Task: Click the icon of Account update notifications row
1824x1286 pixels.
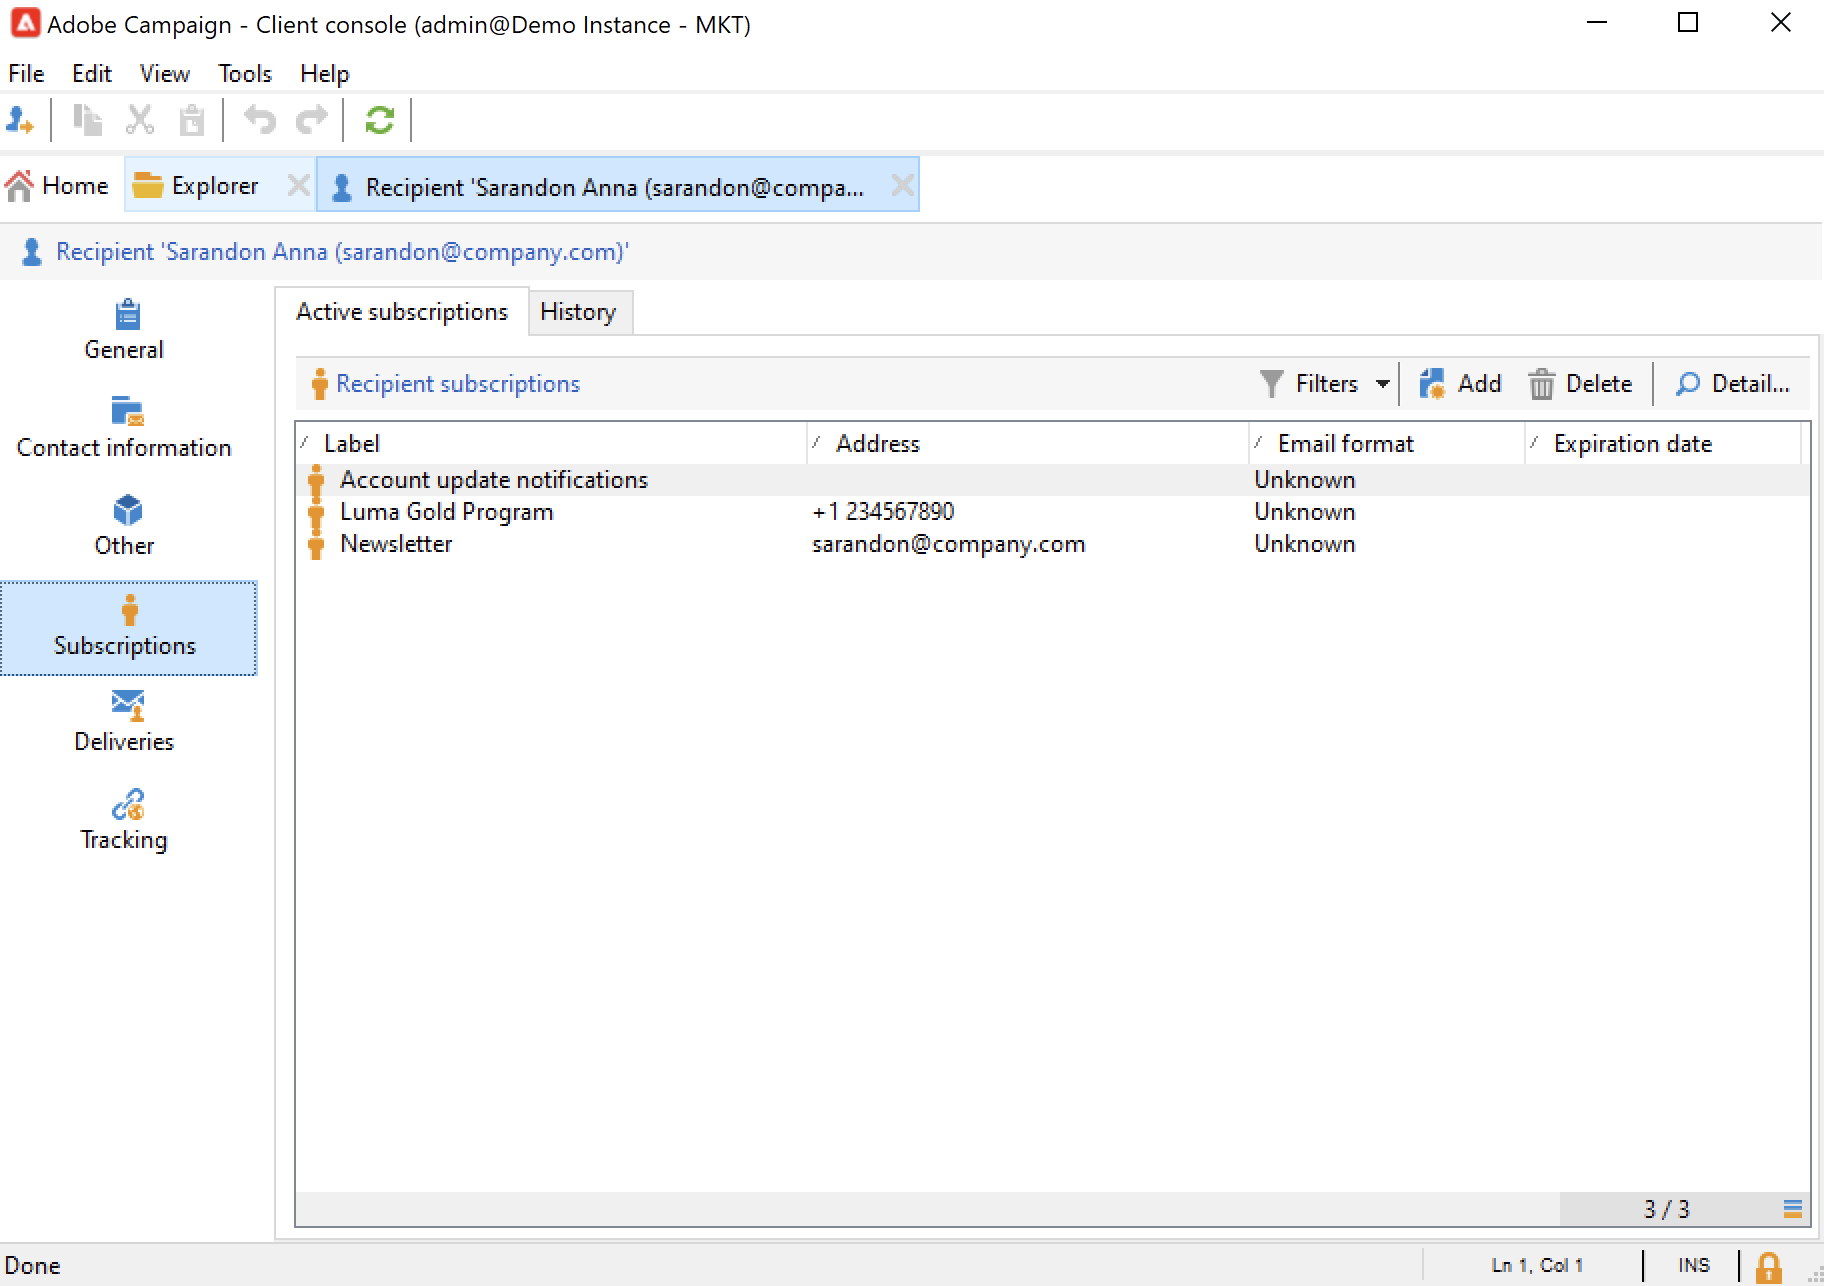Action: [x=317, y=480]
